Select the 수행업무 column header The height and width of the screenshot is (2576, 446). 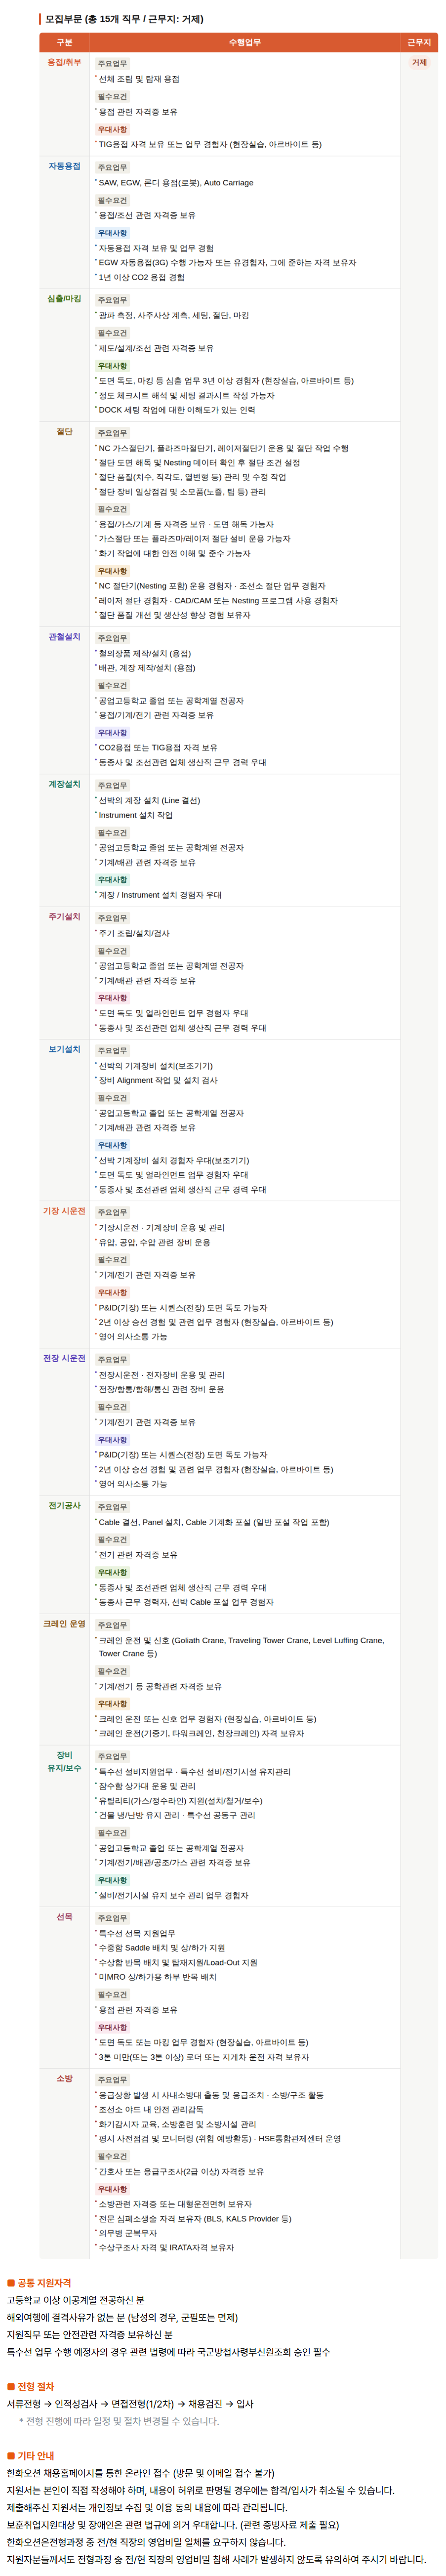point(245,42)
